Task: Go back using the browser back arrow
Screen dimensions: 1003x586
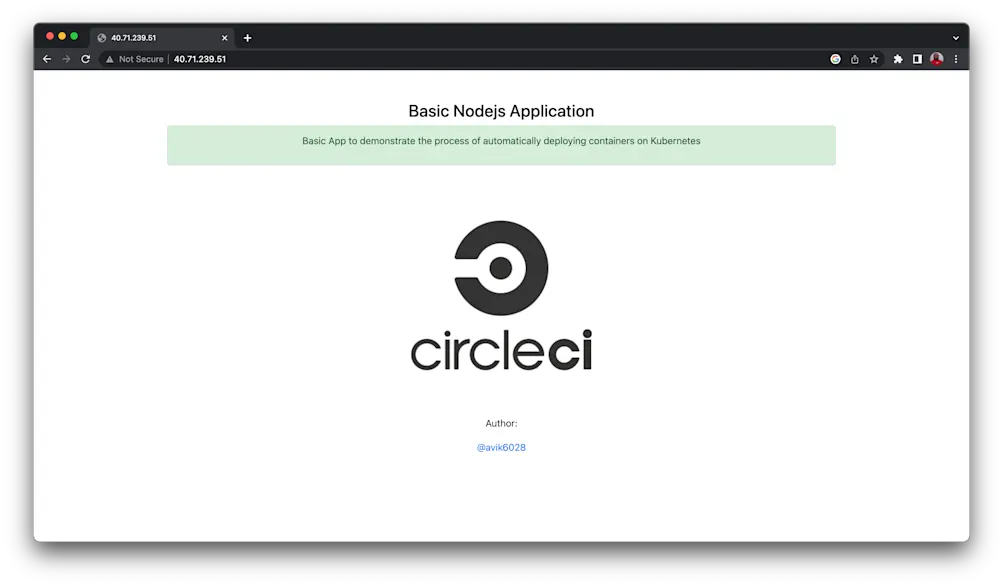Action: (47, 59)
